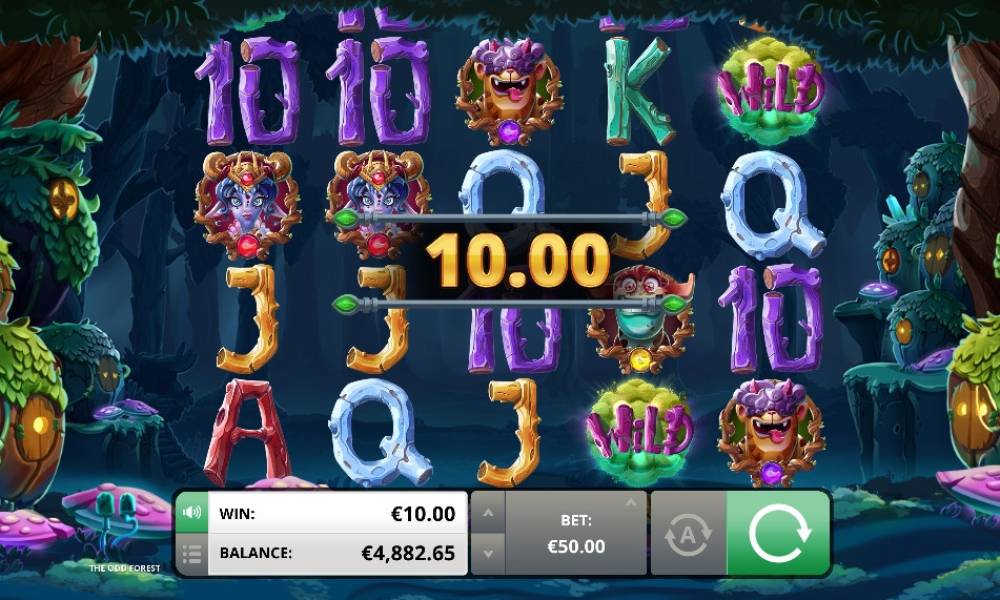
Task: Toggle the autoplay button
Action: 688,534
